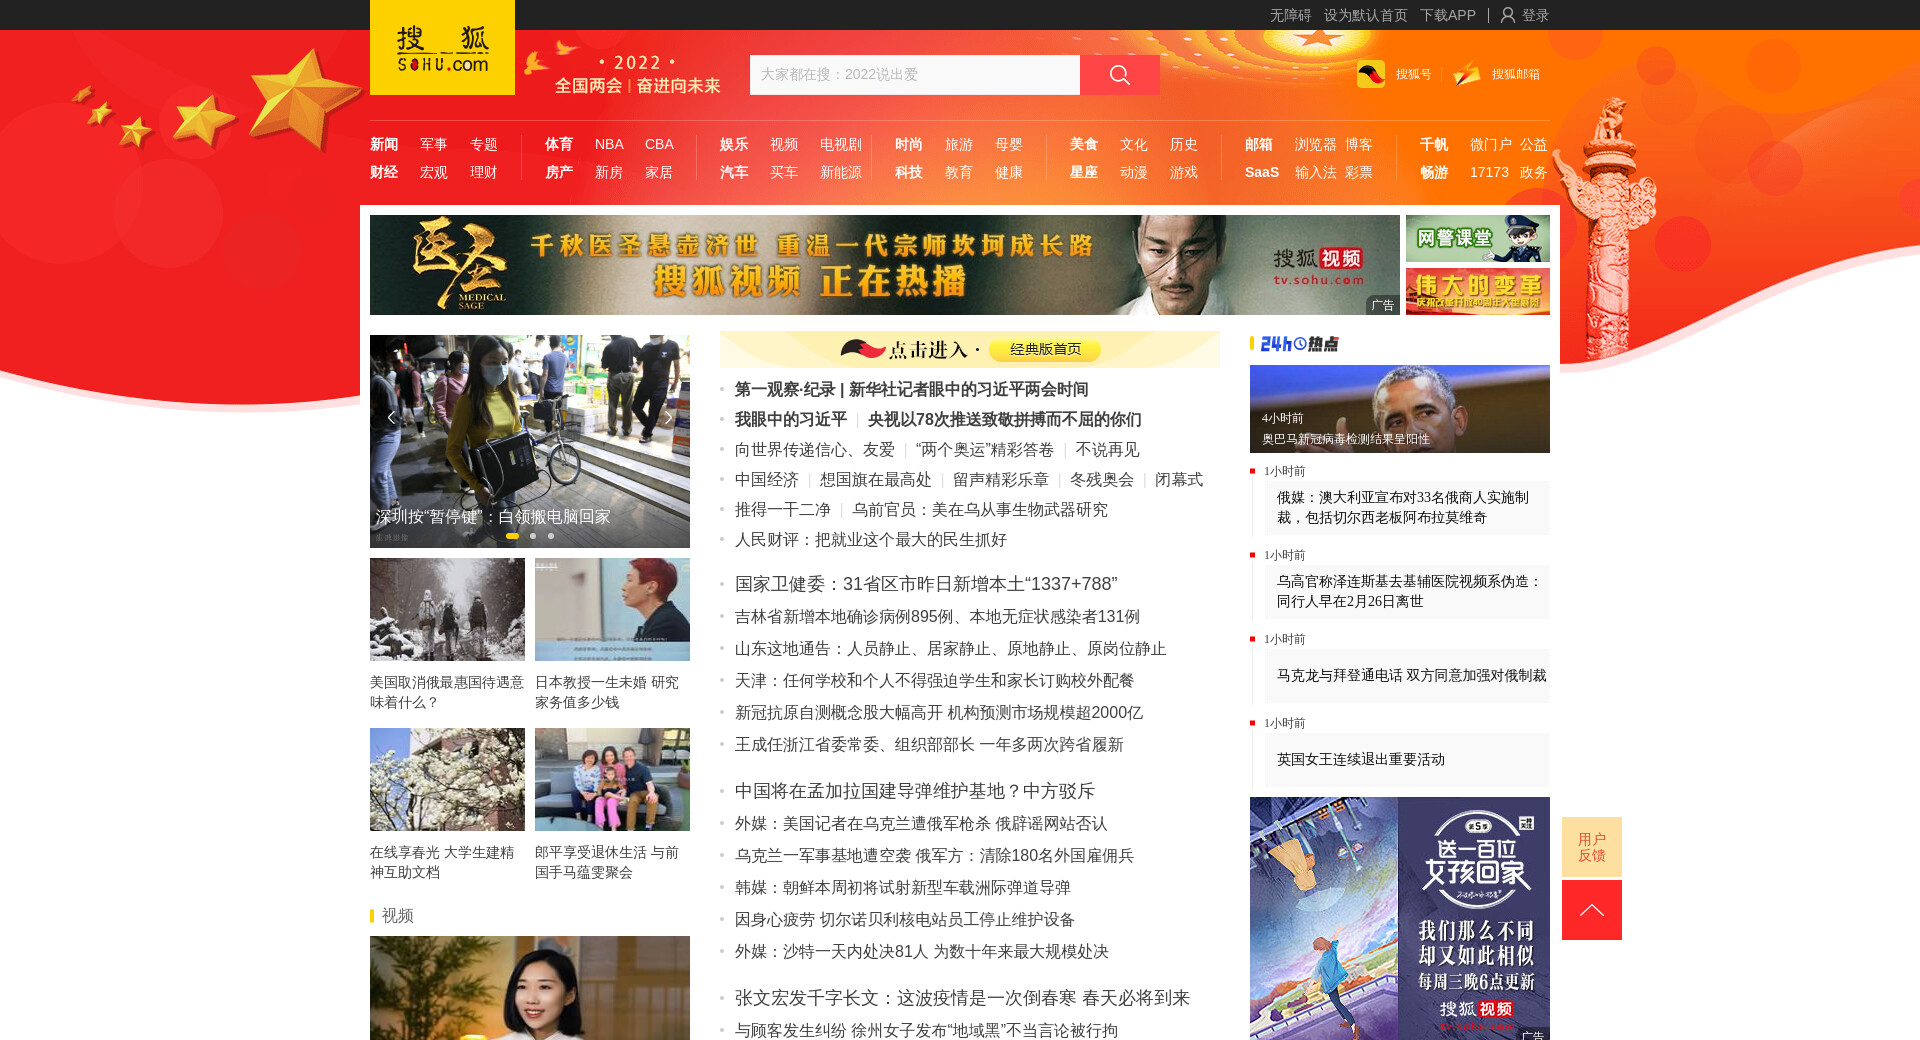Select the first carousel indicator dot
Screen dimensions: 1920x1040
(x=512, y=536)
